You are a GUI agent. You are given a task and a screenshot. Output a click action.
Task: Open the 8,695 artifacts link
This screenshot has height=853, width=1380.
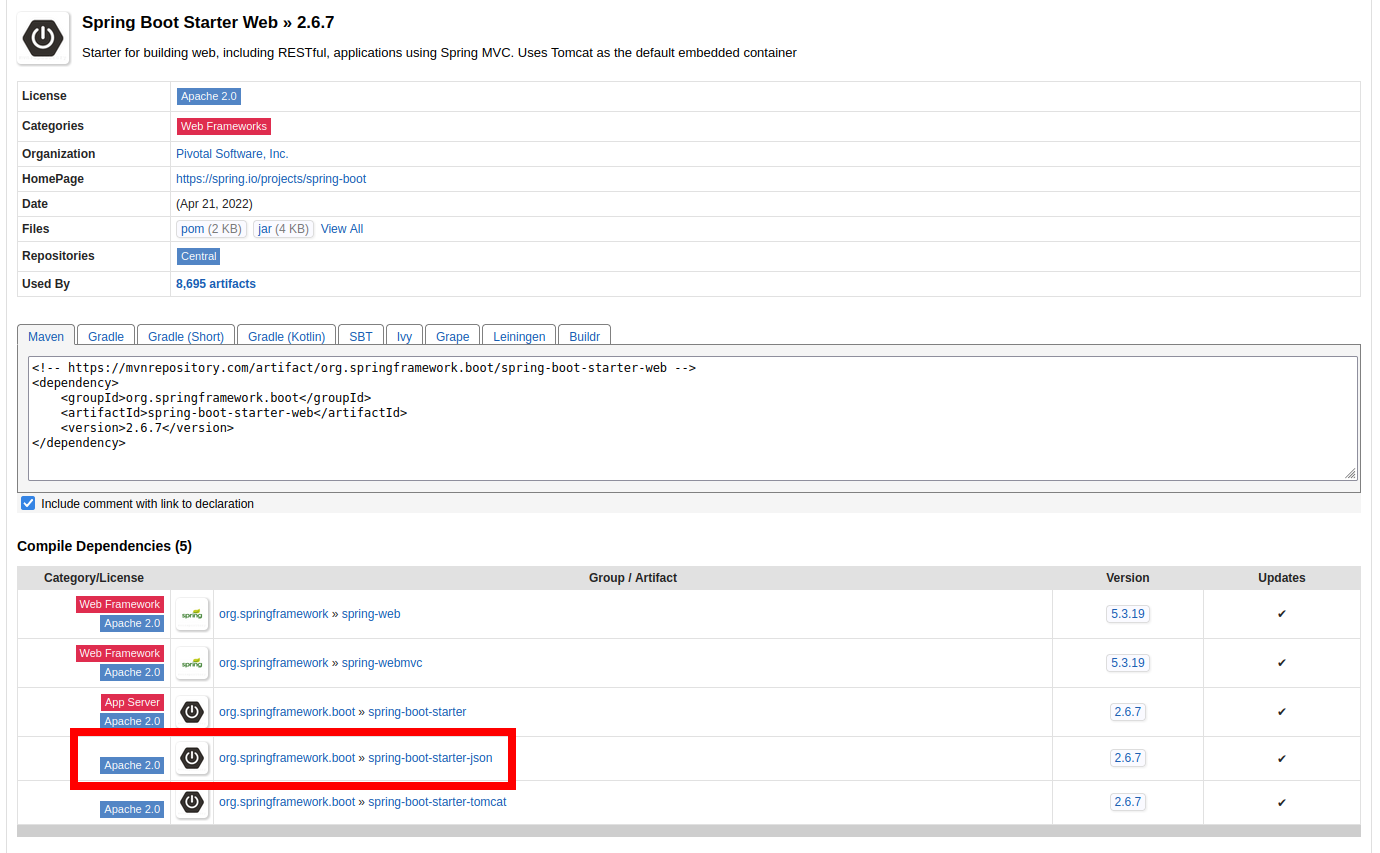point(216,284)
